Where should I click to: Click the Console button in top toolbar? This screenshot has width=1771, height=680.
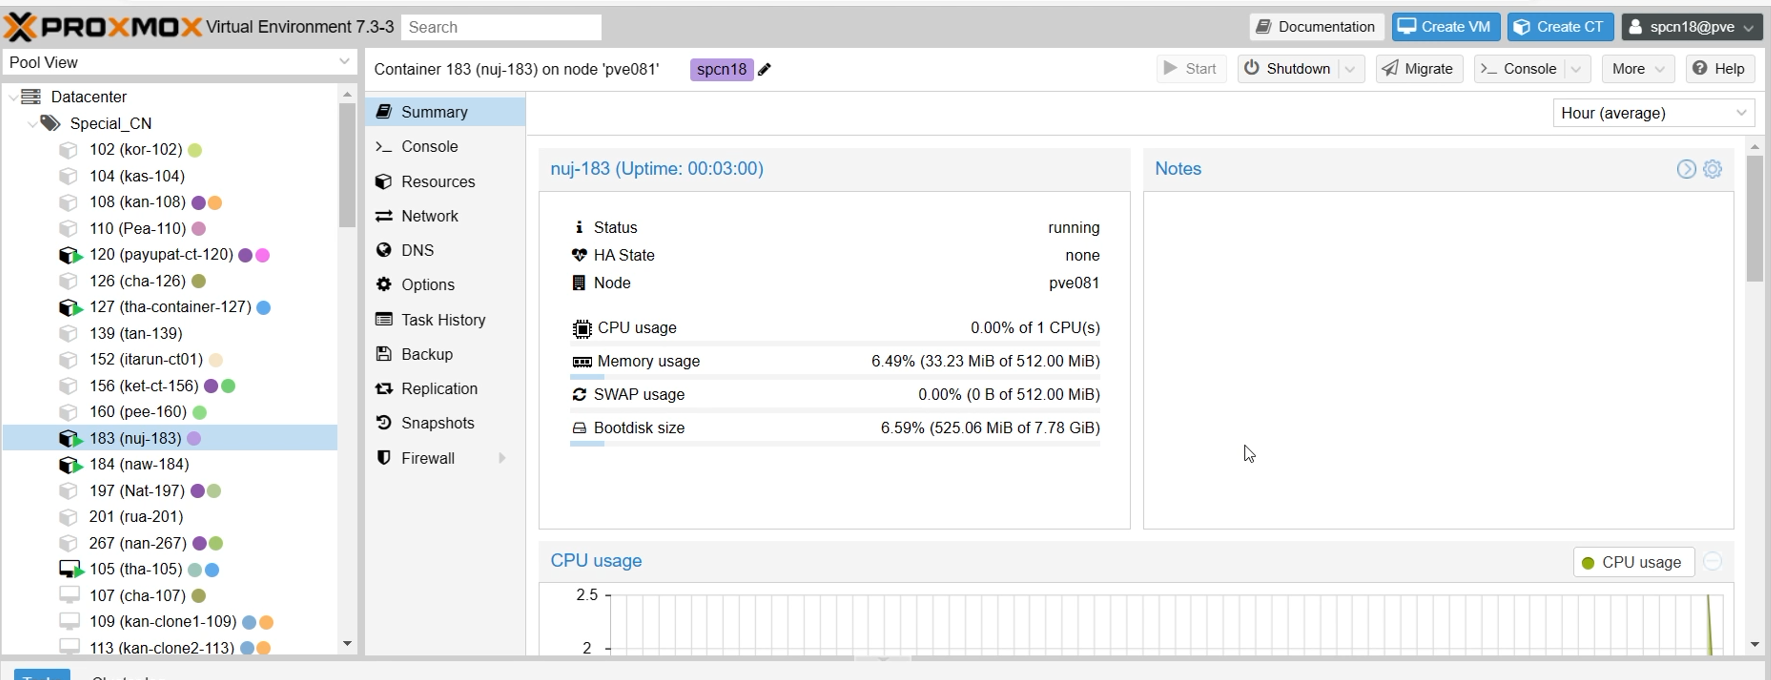click(1518, 69)
